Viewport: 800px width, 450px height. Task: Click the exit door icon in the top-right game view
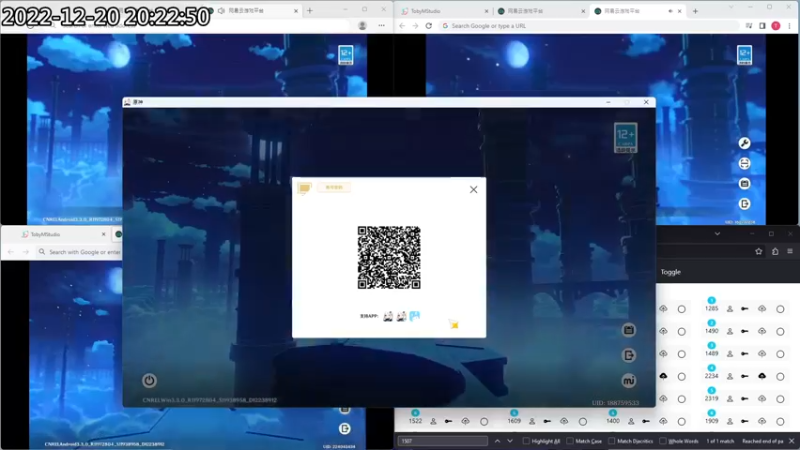pos(744,204)
